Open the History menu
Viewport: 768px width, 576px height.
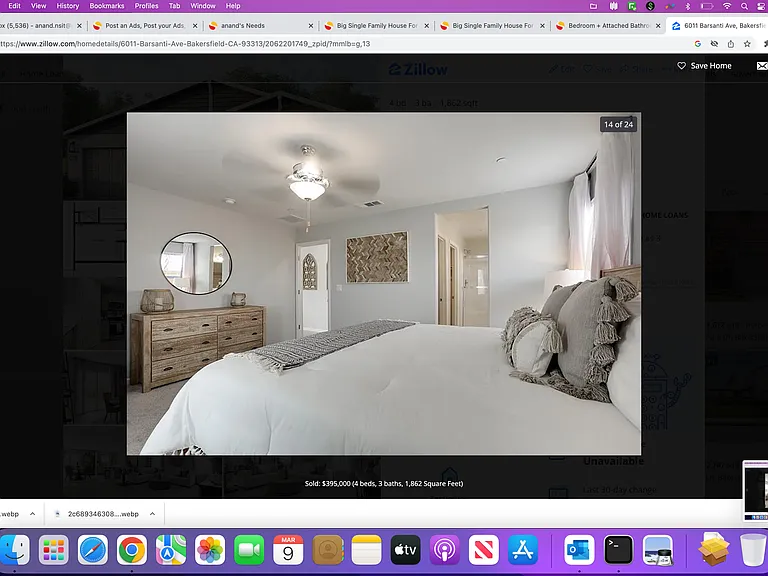coord(68,6)
